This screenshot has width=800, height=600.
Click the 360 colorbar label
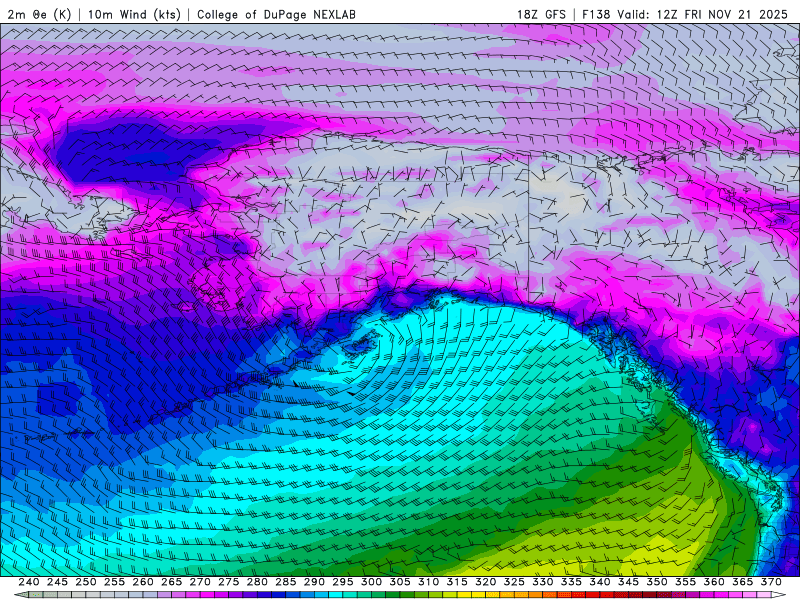click(x=714, y=582)
